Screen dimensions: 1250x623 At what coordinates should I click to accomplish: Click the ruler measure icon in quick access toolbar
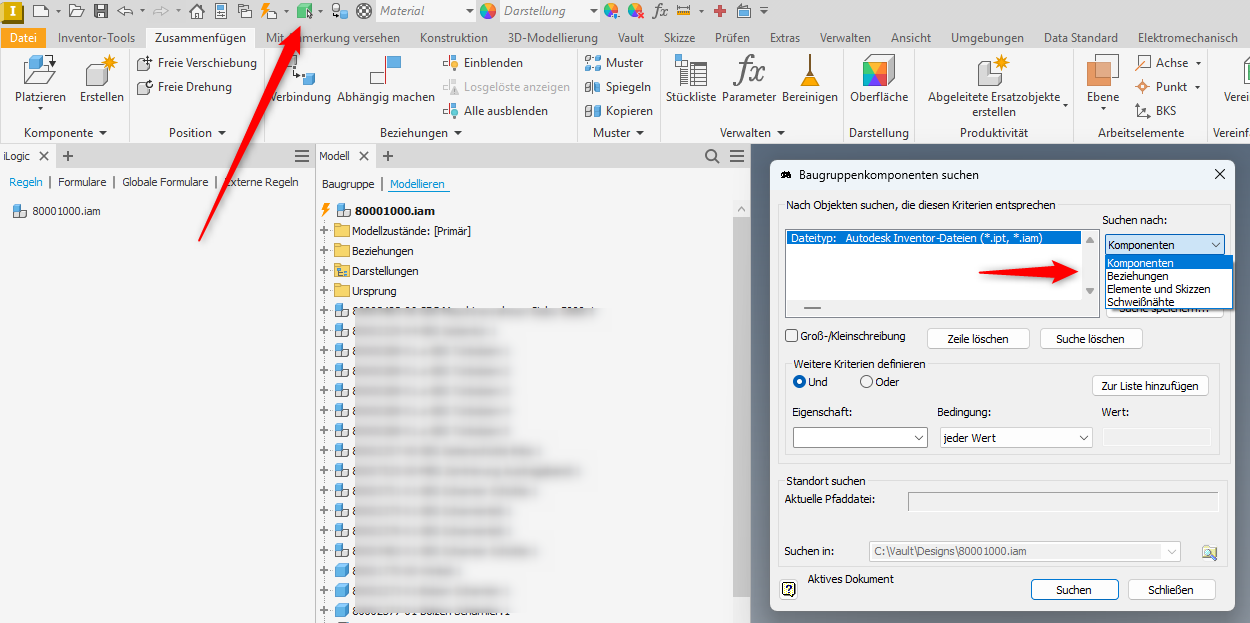(x=684, y=11)
